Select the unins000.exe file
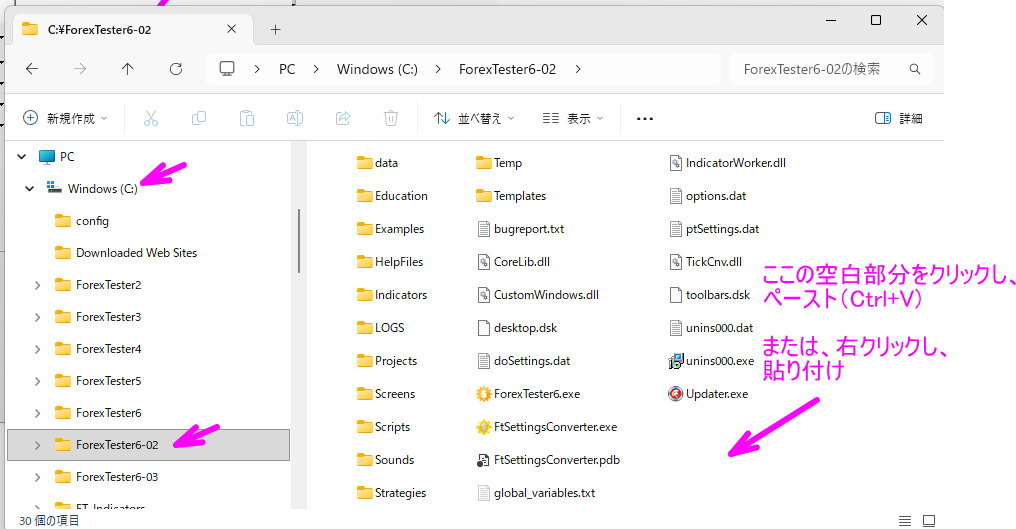 [x=711, y=360]
